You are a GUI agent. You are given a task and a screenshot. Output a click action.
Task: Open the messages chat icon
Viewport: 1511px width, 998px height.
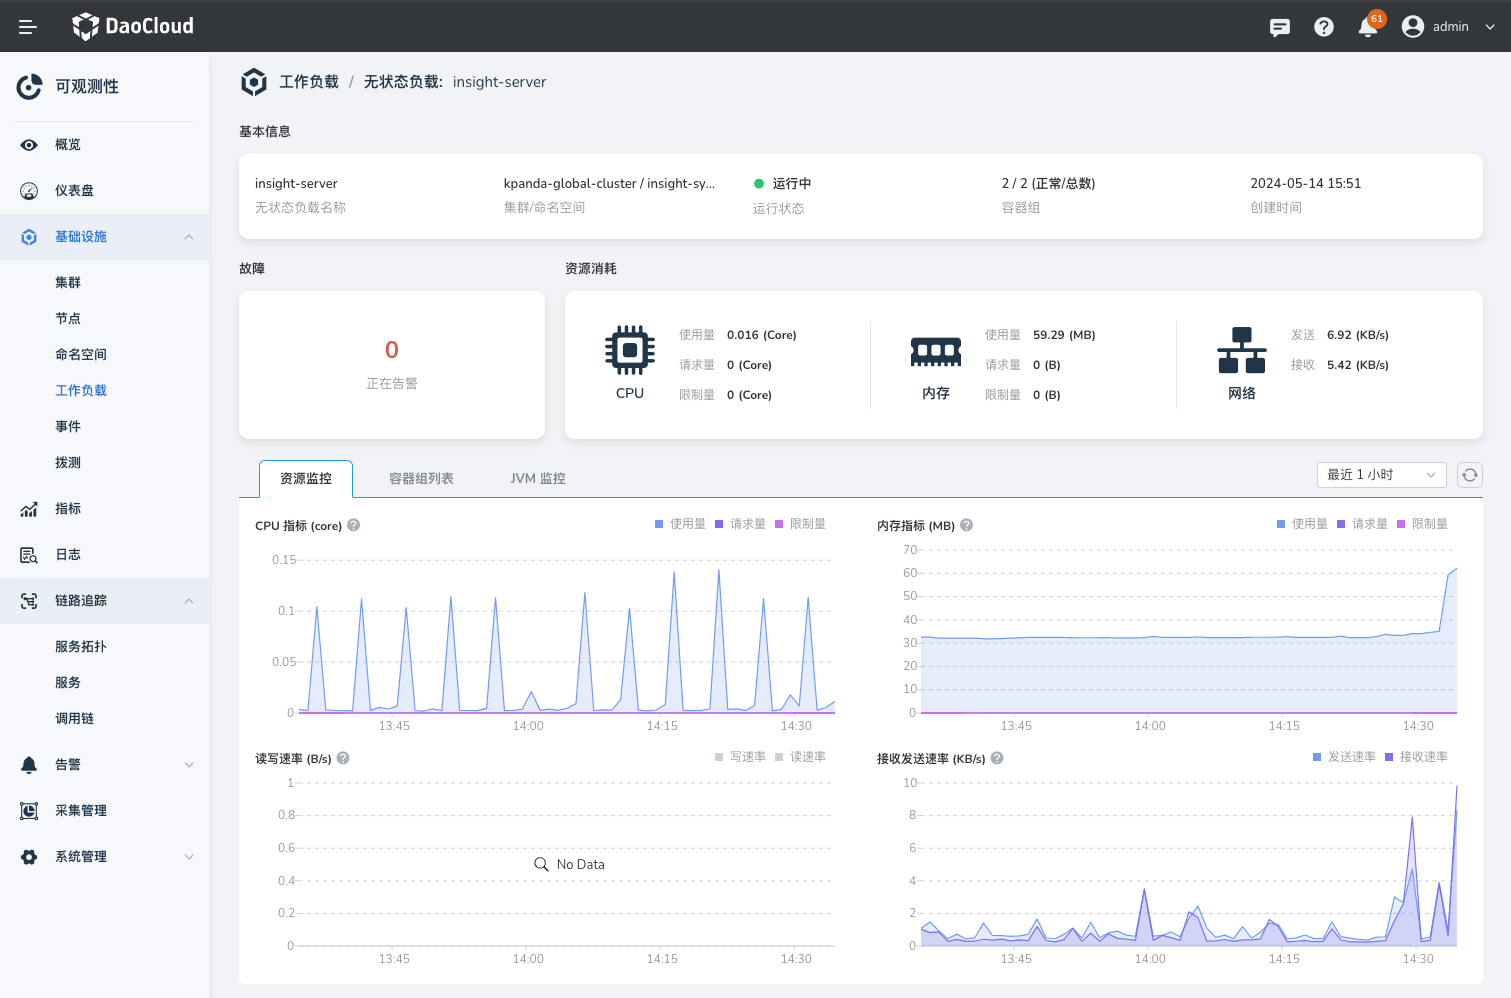1279,27
